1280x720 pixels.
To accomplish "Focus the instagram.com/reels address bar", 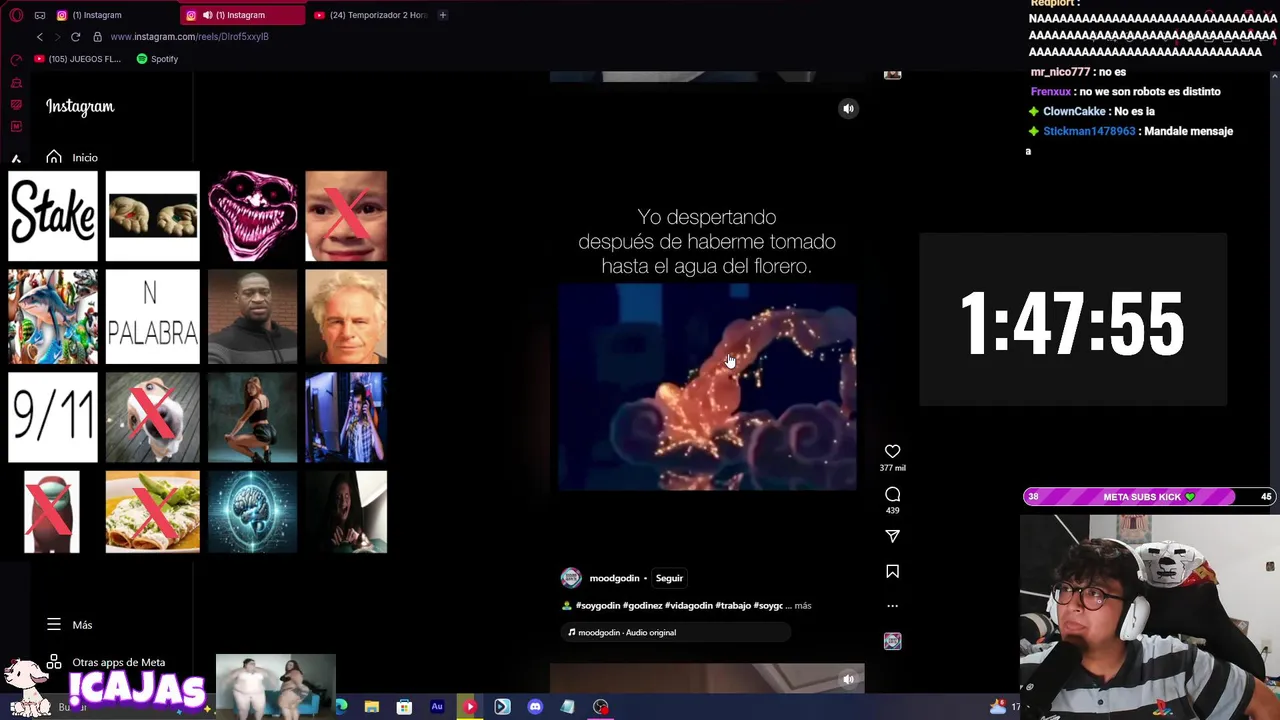I will tap(189, 37).
